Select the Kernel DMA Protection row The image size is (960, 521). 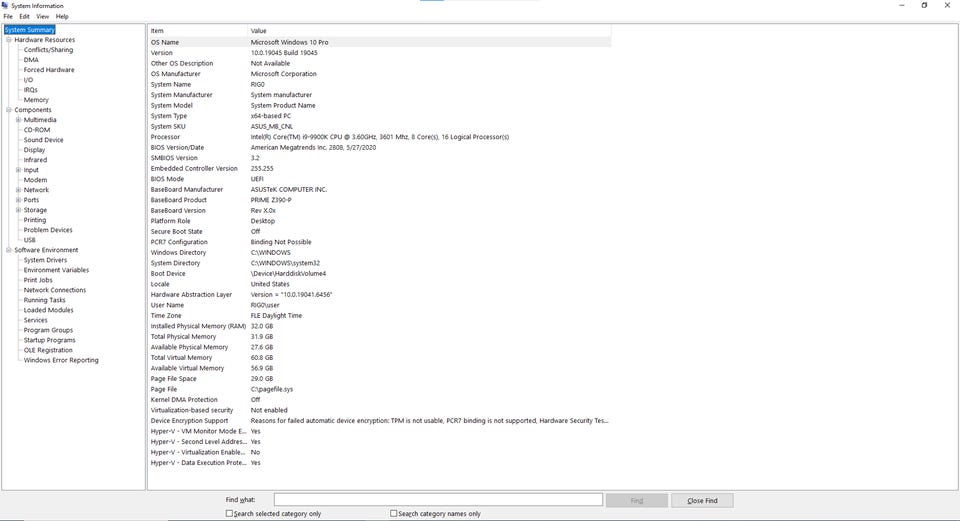coord(380,400)
